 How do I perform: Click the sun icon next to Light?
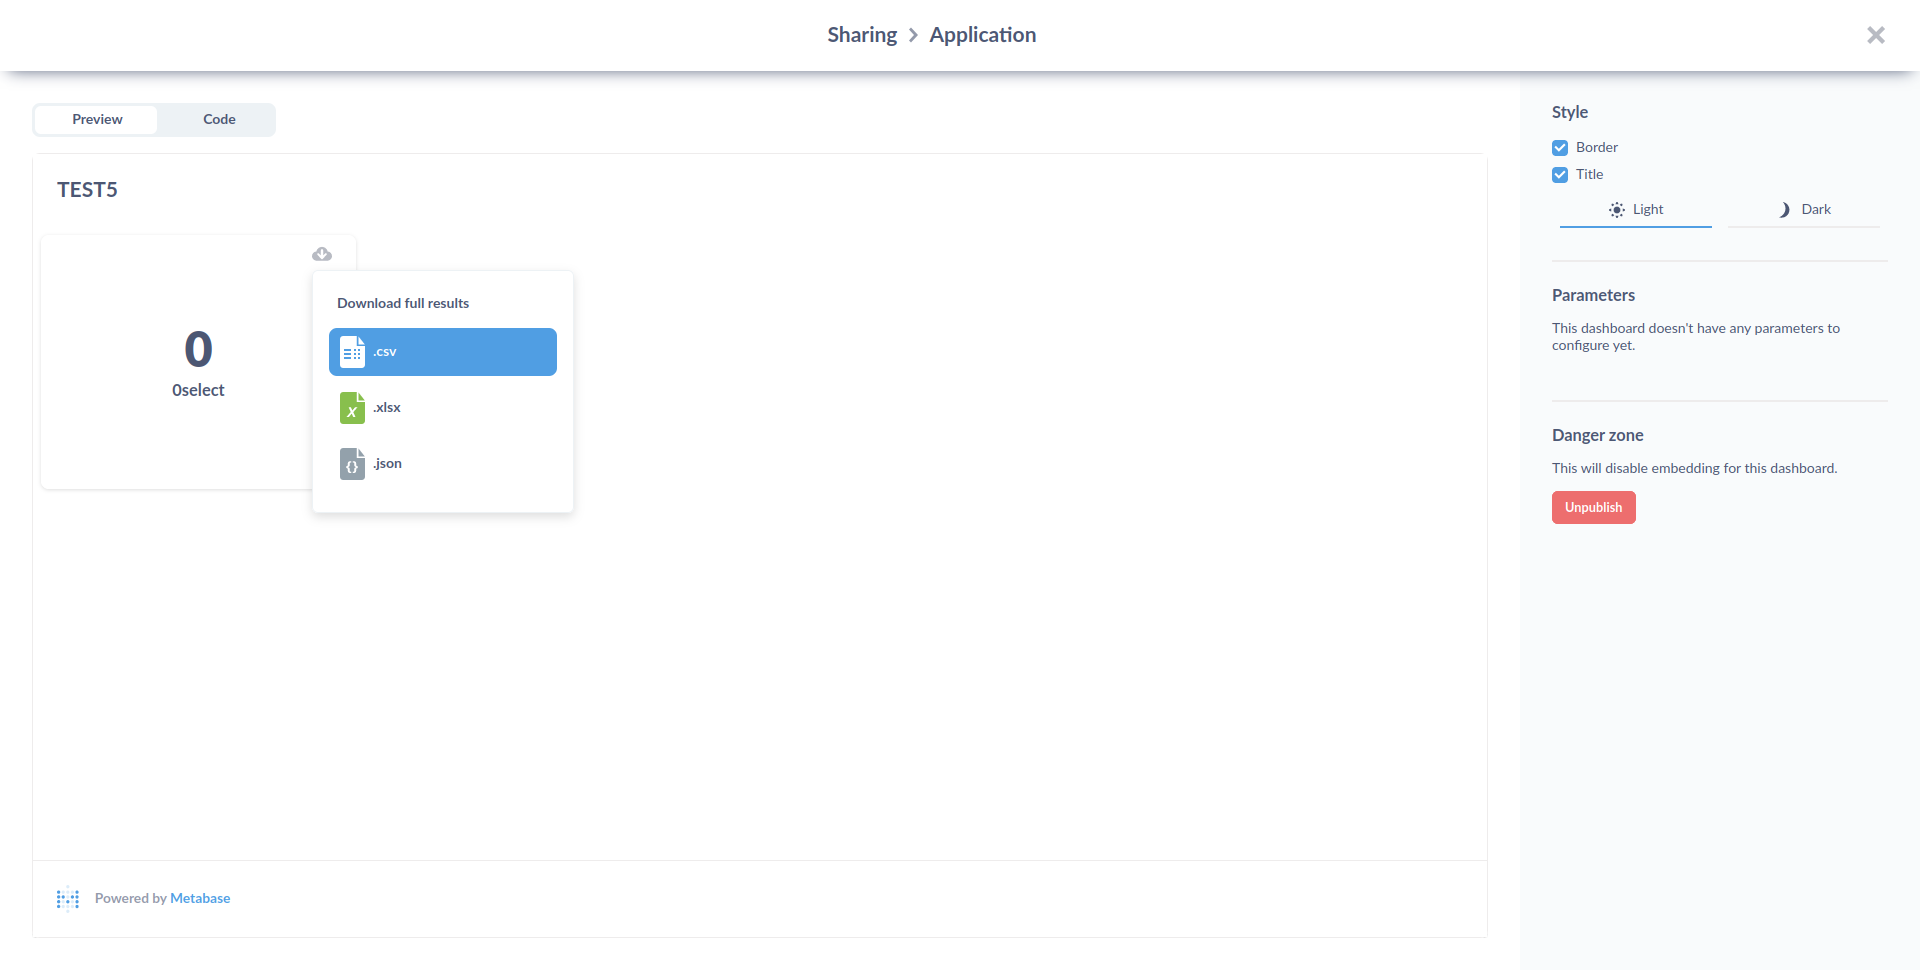click(x=1617, y=209)
